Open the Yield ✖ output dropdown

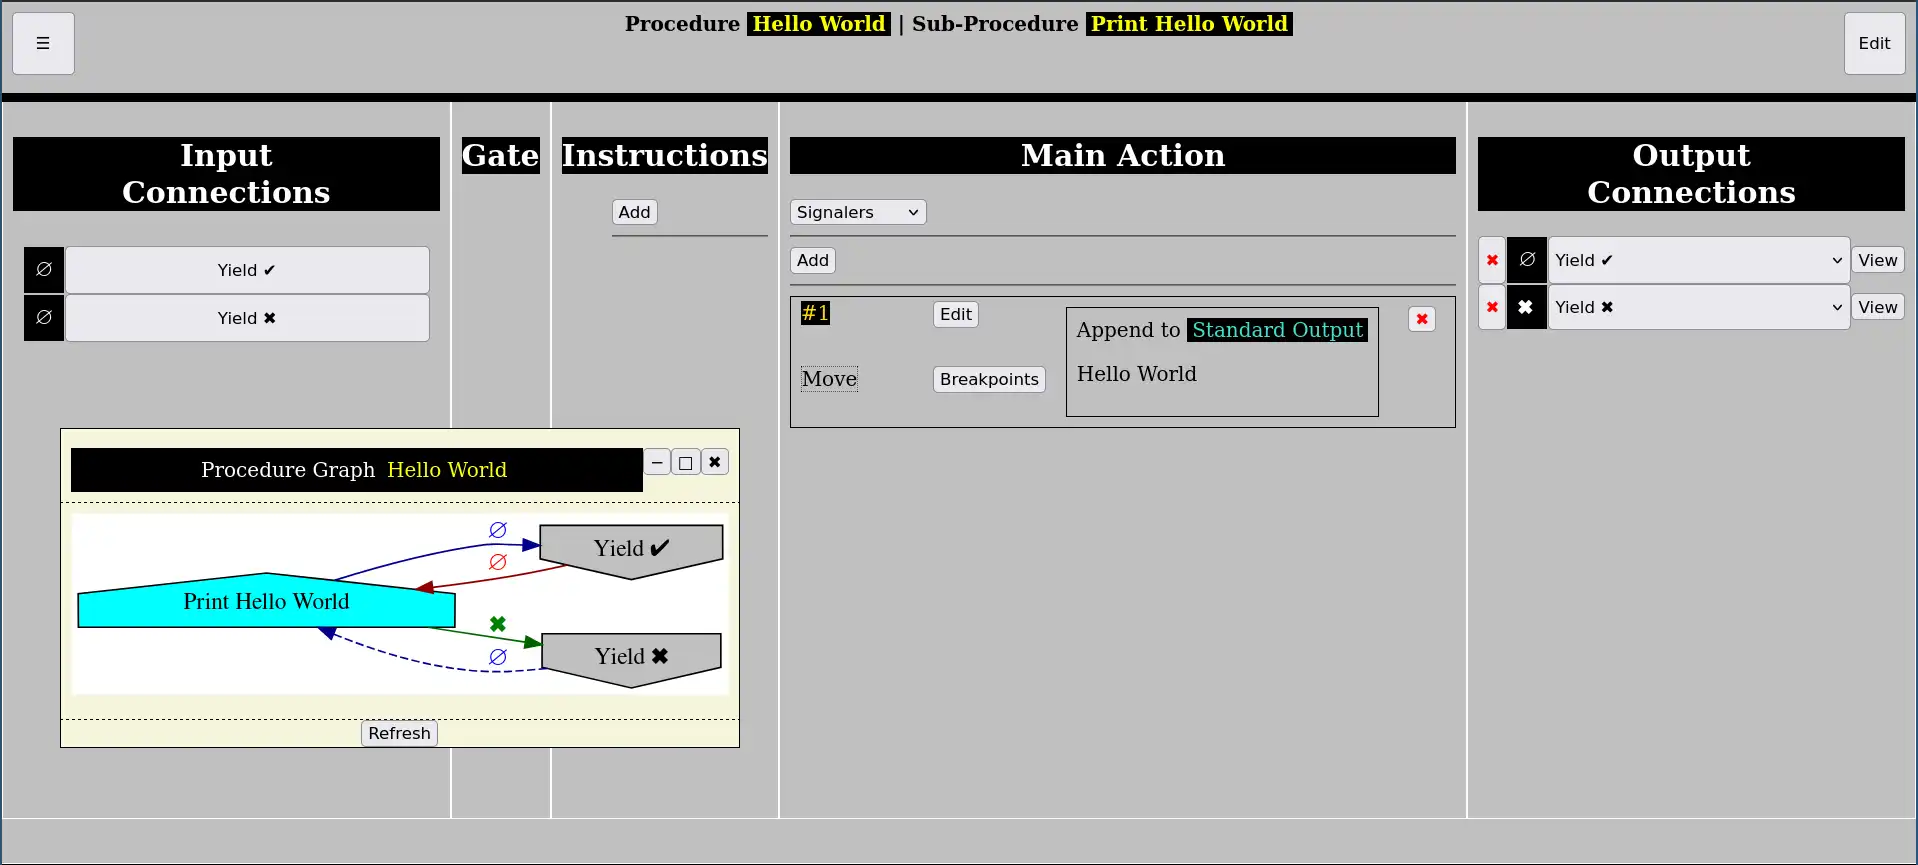click(x=1698, y=307)
